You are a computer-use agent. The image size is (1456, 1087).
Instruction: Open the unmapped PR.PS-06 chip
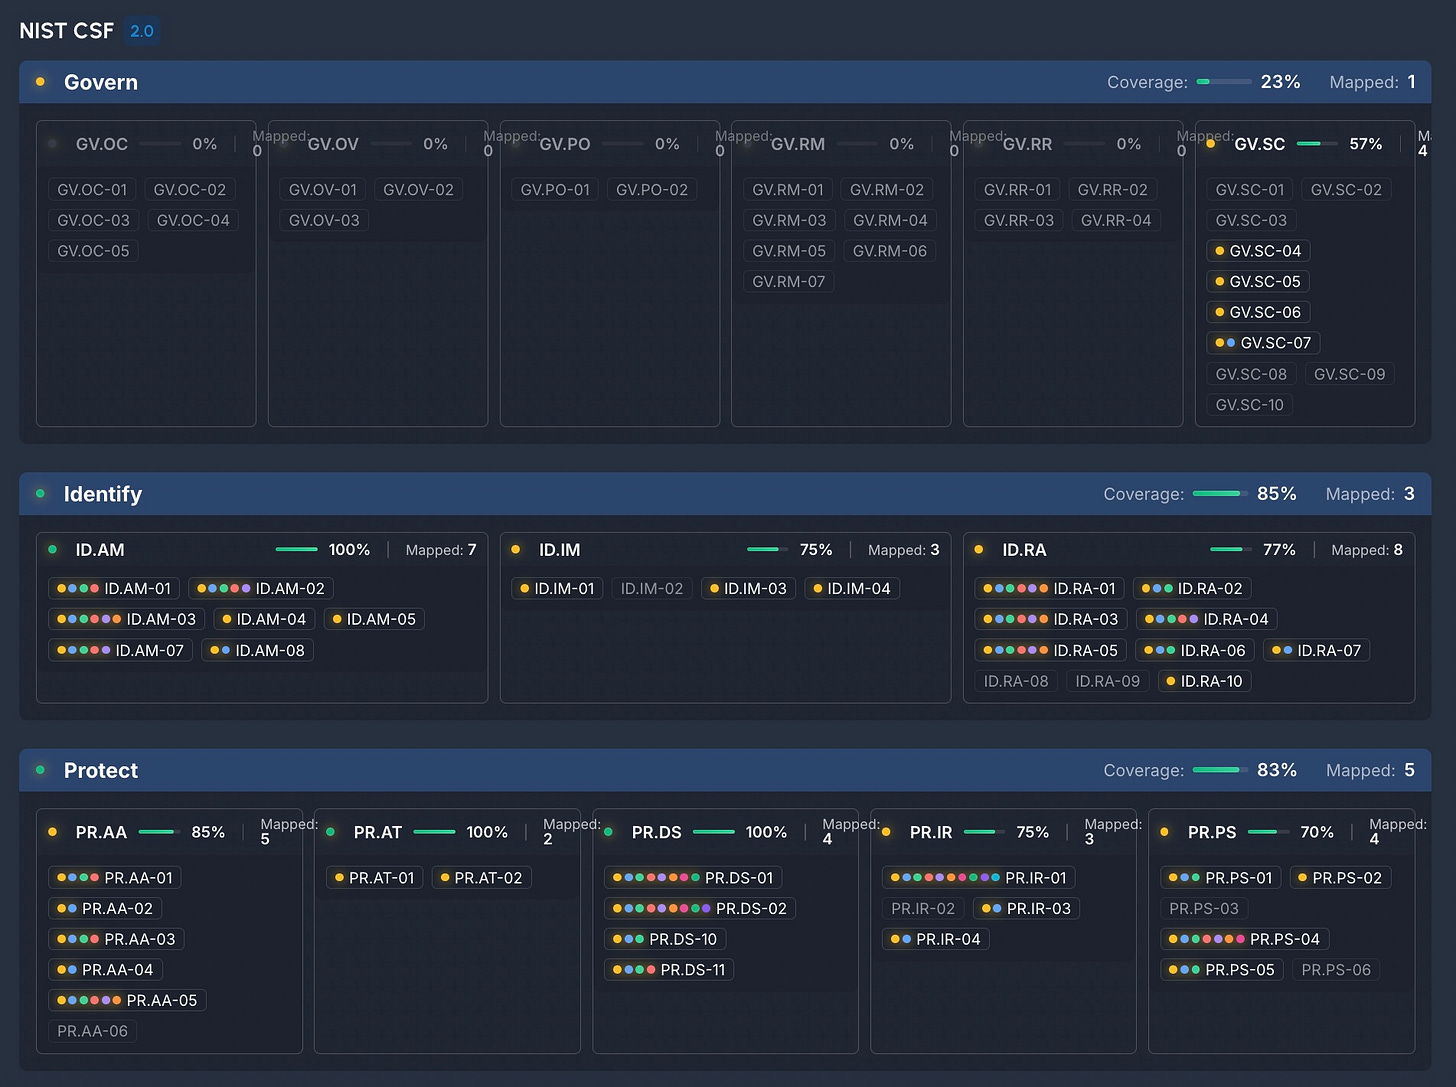1336,970
